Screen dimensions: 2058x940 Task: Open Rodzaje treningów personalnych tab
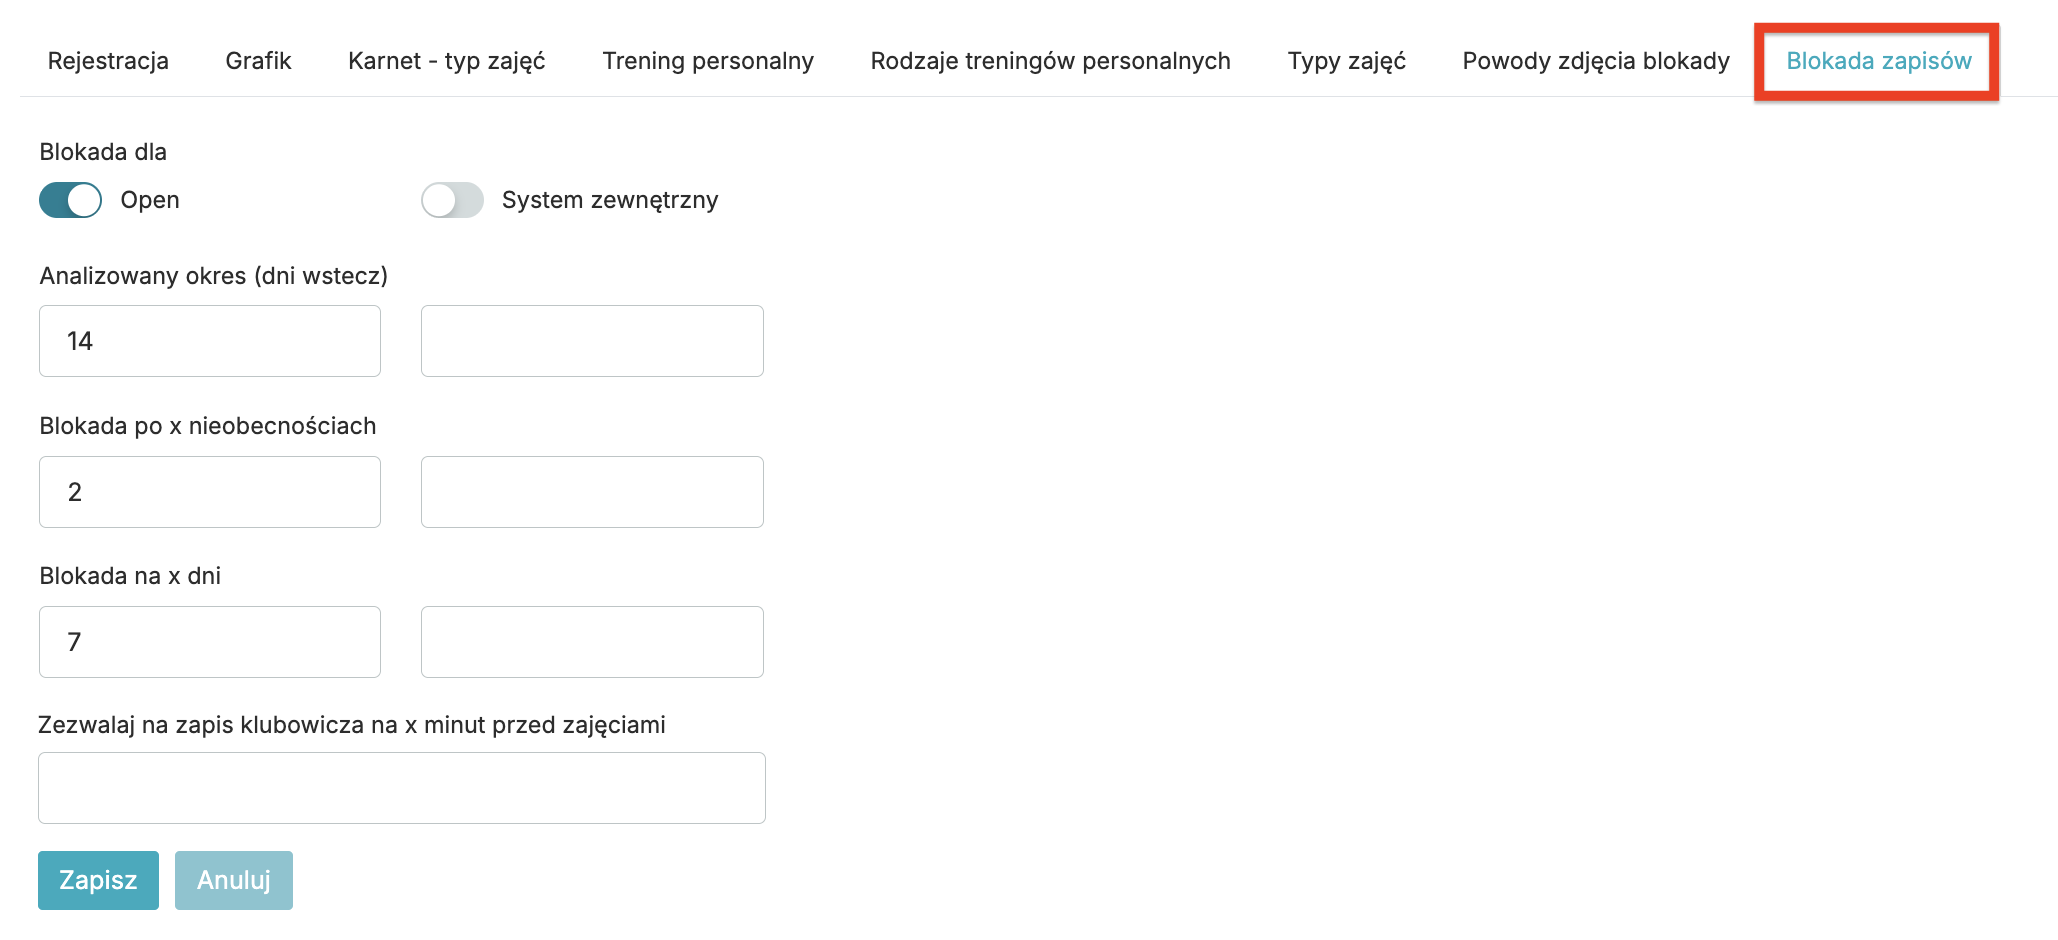tap(1050, 61)
